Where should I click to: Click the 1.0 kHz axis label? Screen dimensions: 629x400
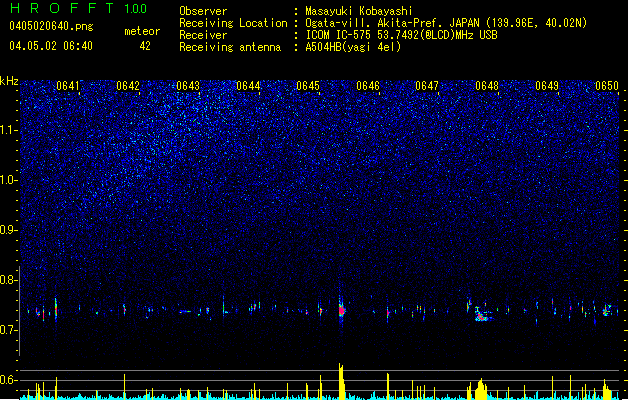click(8, 180)
